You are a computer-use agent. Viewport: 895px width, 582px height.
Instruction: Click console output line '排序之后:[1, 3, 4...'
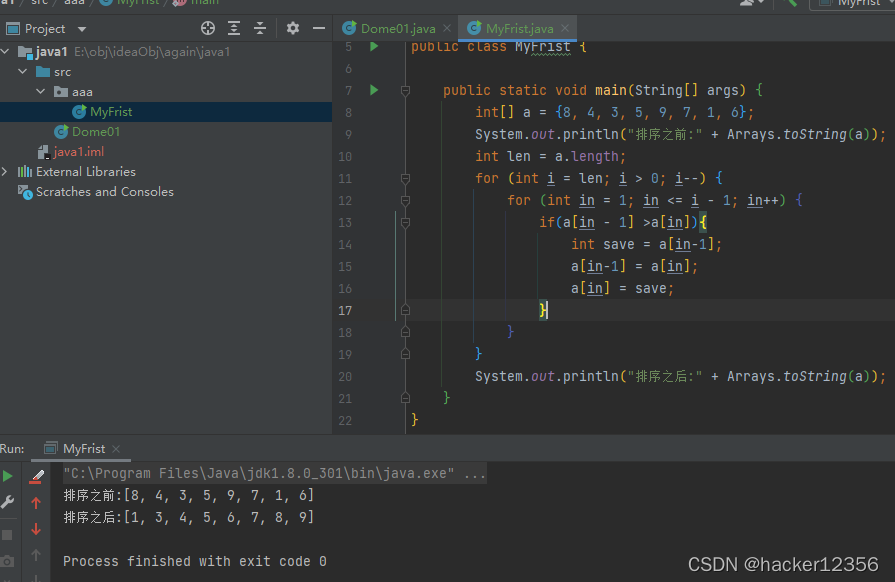(189, 518)
